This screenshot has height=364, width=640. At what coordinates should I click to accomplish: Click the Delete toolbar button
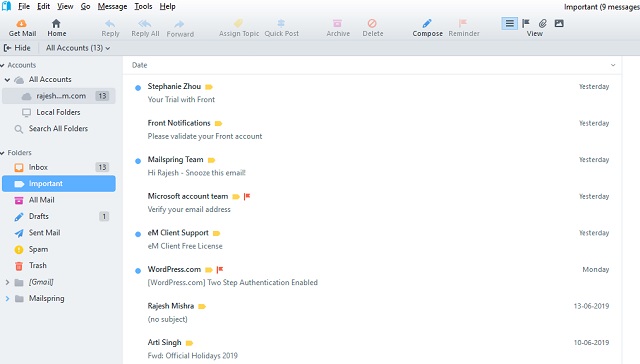[372, 28]
